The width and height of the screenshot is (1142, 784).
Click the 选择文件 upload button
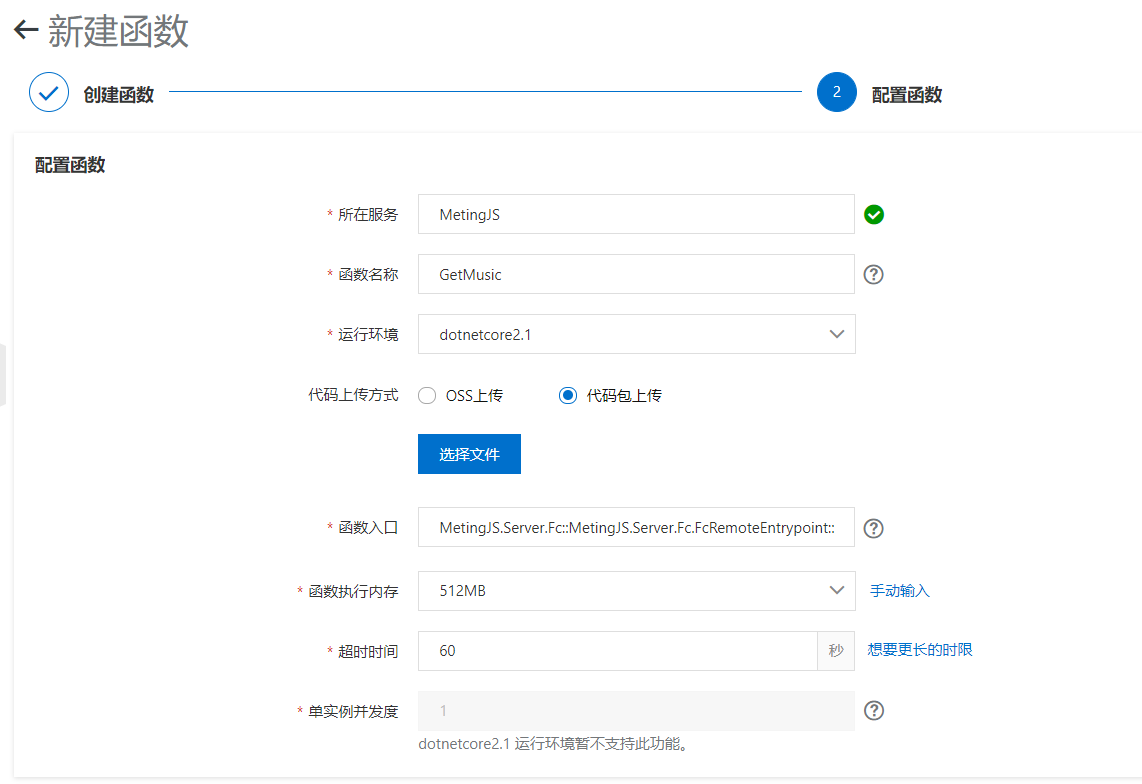(x=469, y=453)
